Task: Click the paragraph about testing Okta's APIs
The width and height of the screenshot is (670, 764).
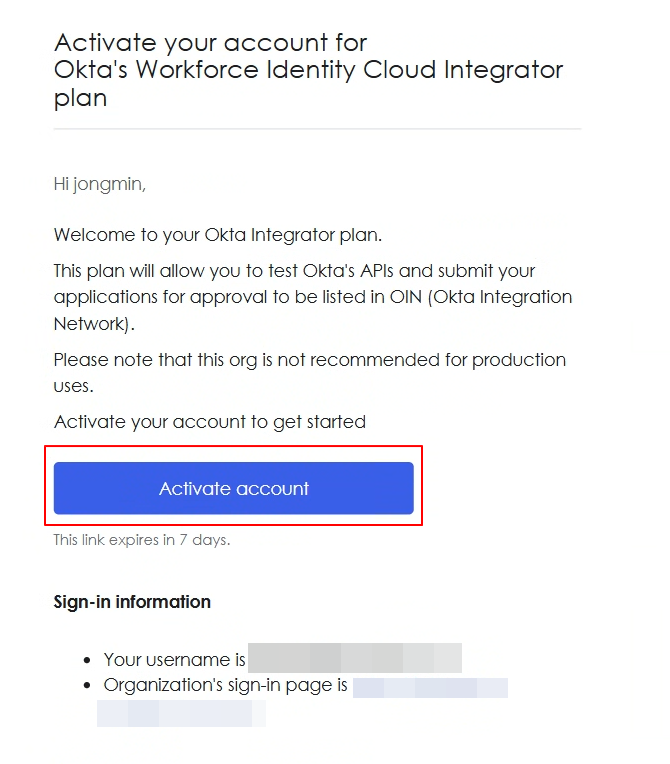Action: tap(313, 297)
